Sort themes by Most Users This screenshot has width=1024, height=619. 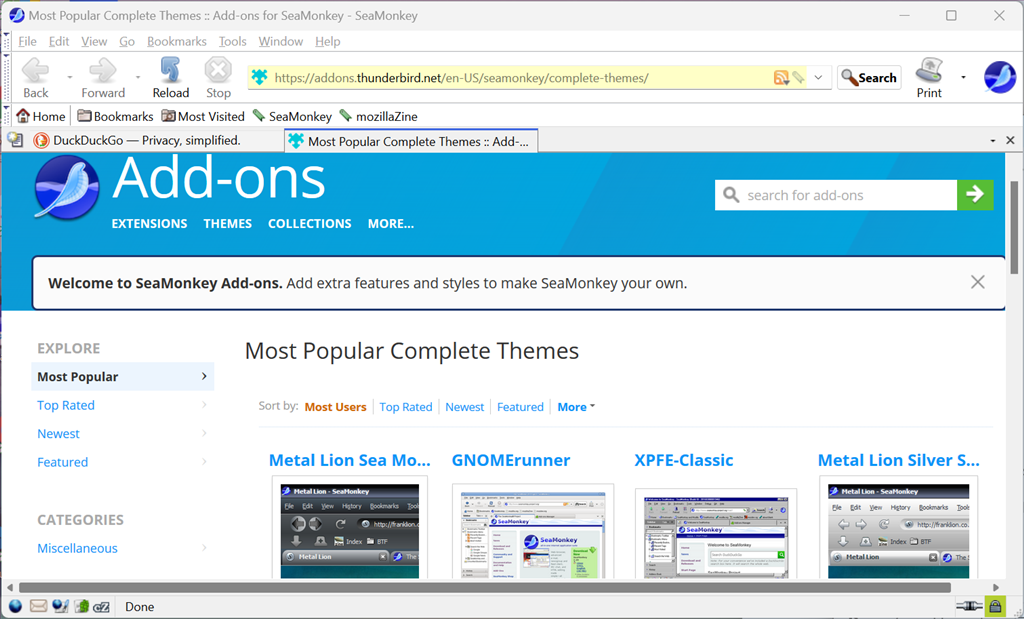[x=335, y=407]
